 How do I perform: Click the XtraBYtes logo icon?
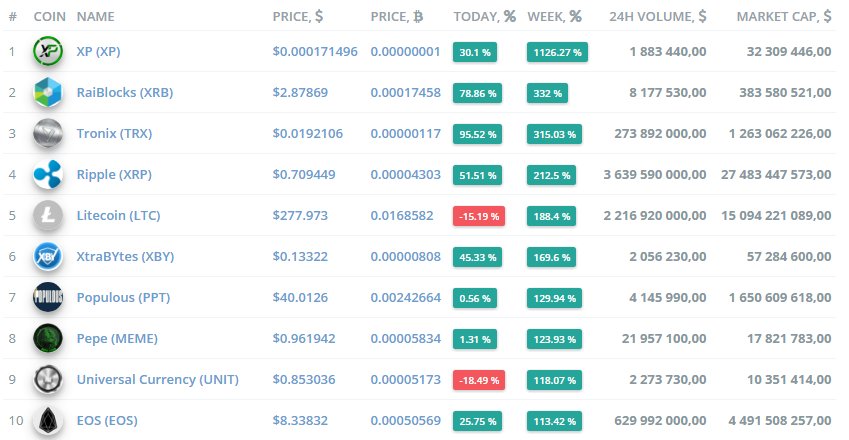(48, 257)
